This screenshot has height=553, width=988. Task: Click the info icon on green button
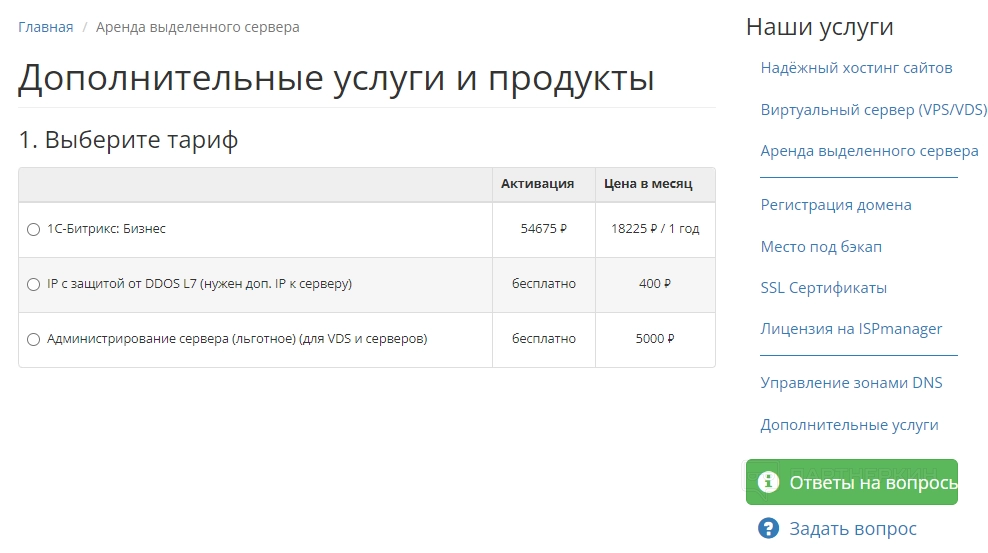[x=768, y=482]
